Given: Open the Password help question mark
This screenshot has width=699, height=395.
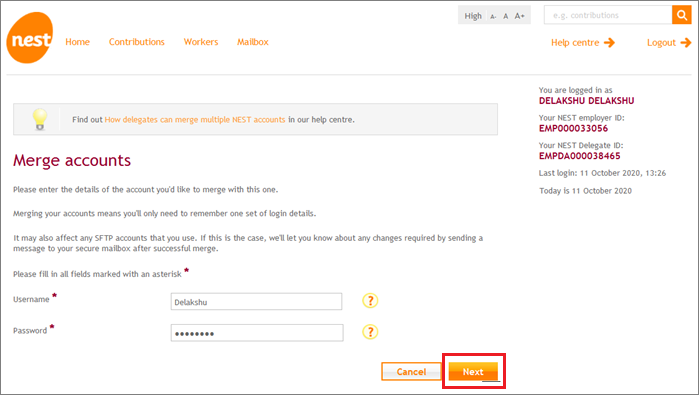Looking at the screenshot, I should [370, 332].
